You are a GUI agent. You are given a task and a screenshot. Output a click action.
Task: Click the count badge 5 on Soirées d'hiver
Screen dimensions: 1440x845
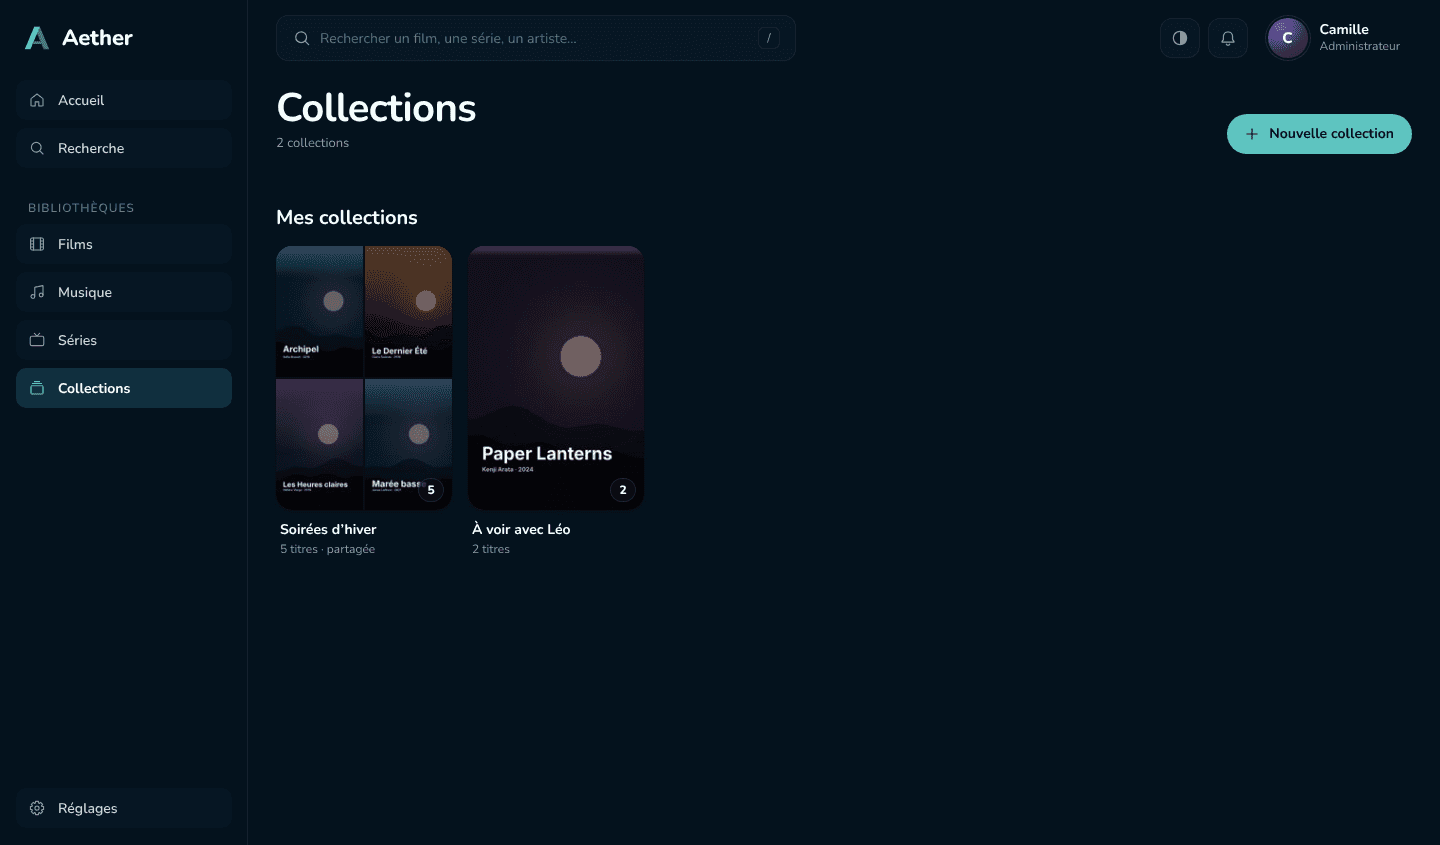[x=431, y=490]
